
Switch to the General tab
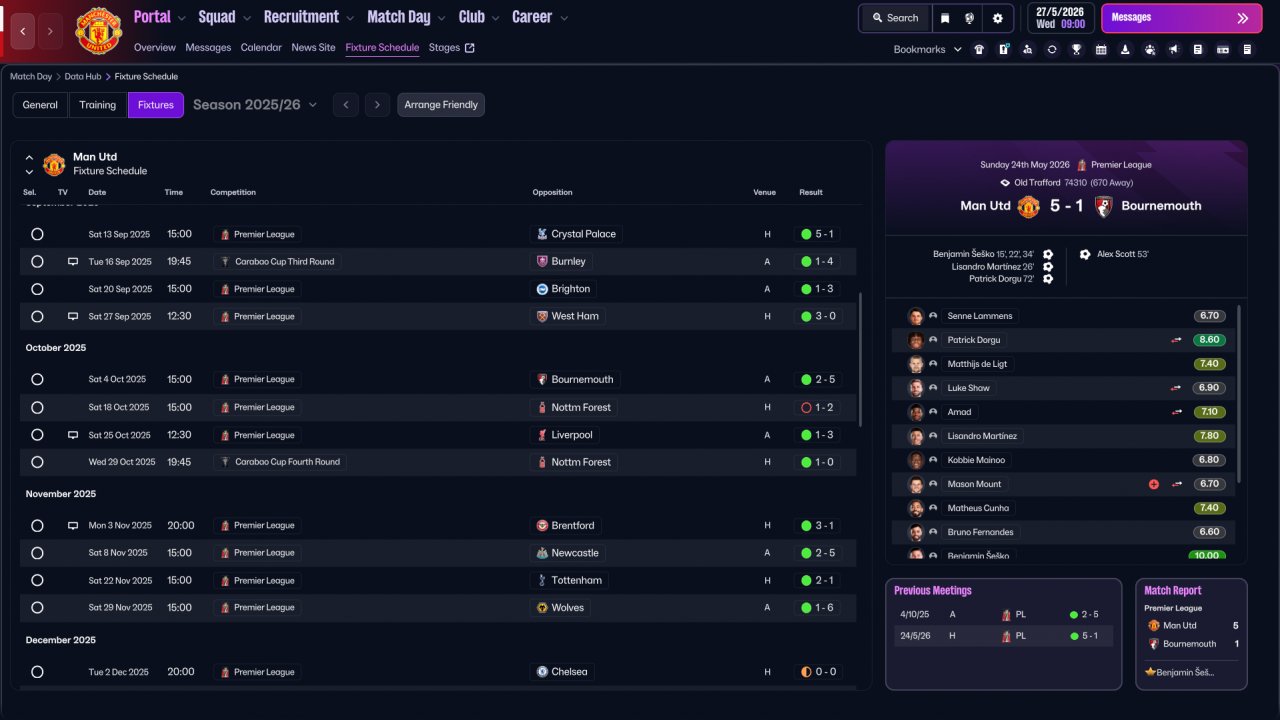tap(40, 105)
